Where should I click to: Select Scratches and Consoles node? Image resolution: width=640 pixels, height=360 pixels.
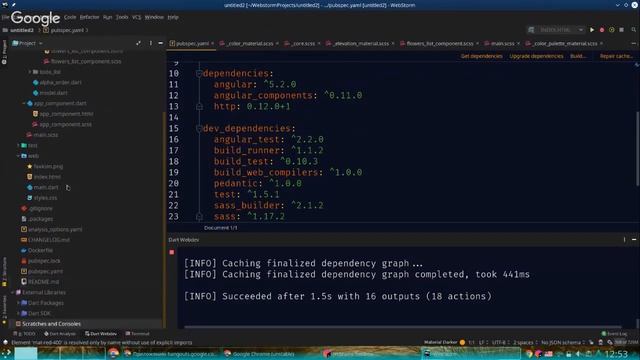[x=51, y=324]
